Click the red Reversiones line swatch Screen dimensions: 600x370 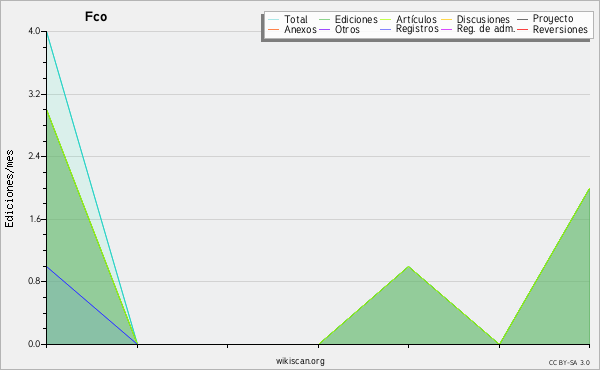coord(522,29)
